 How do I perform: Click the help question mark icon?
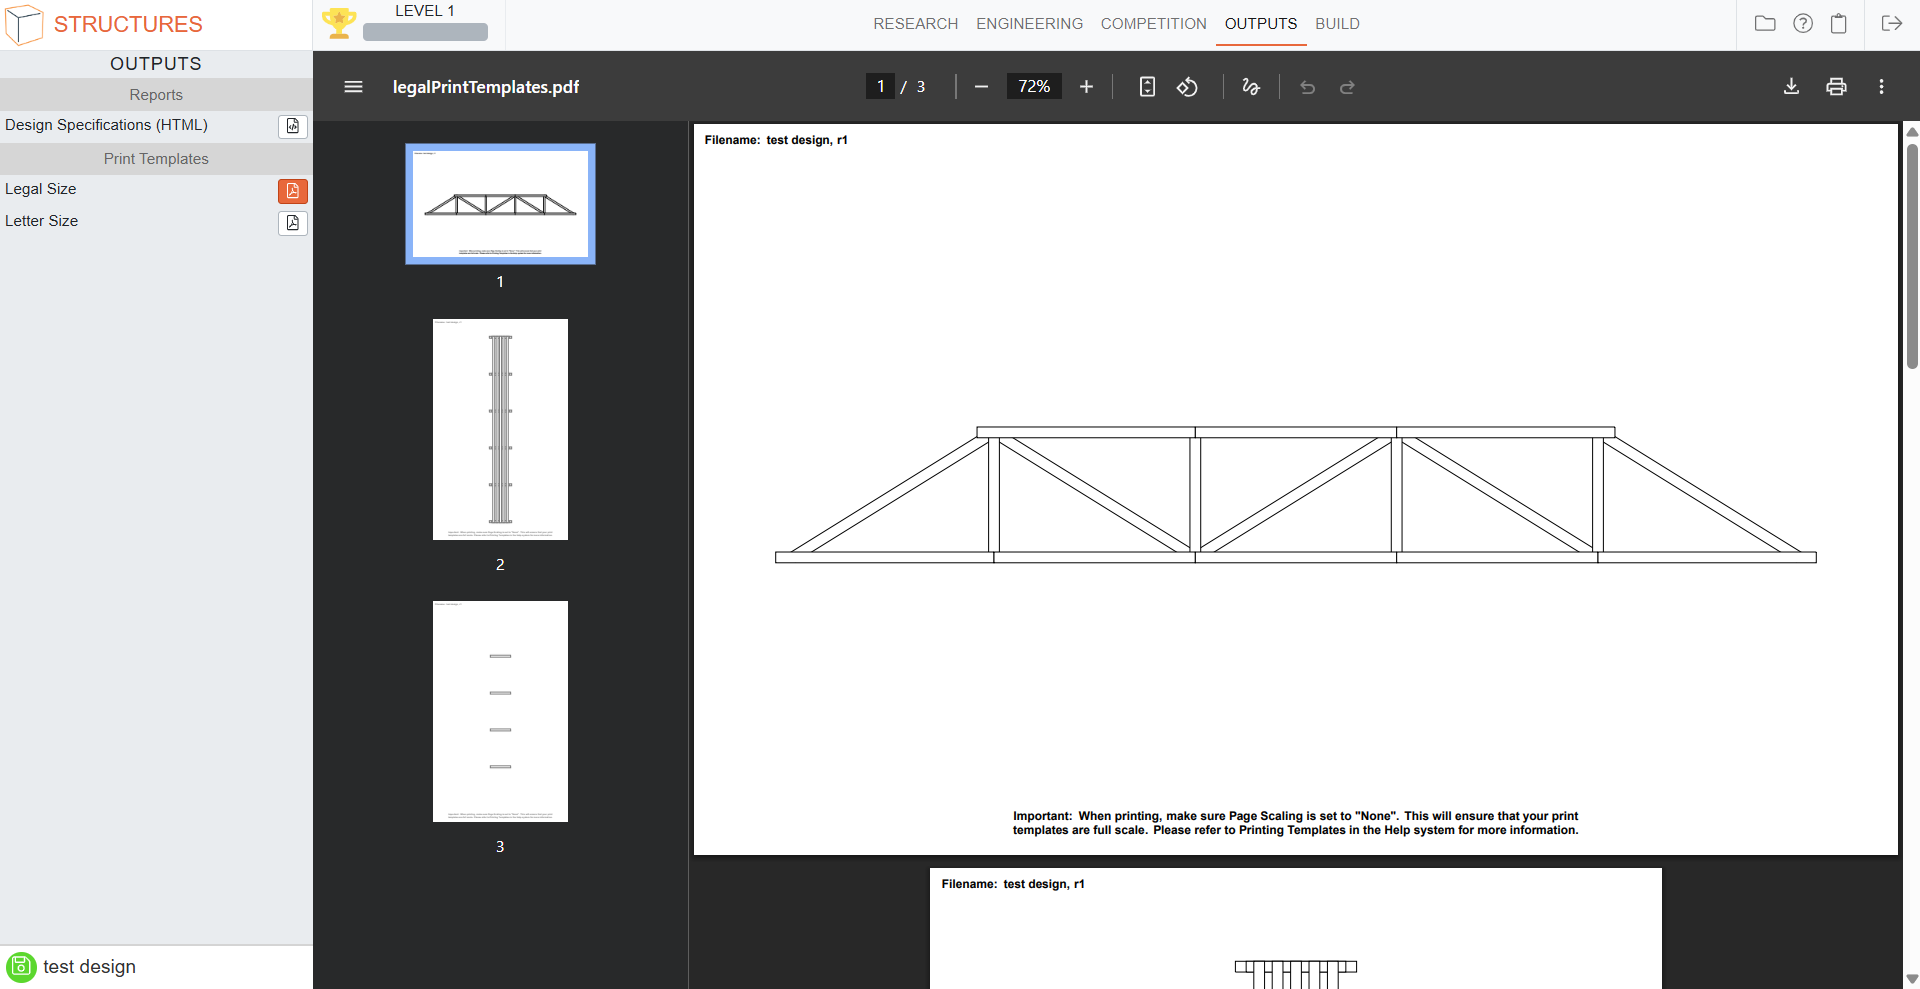tap(1802, 24)
